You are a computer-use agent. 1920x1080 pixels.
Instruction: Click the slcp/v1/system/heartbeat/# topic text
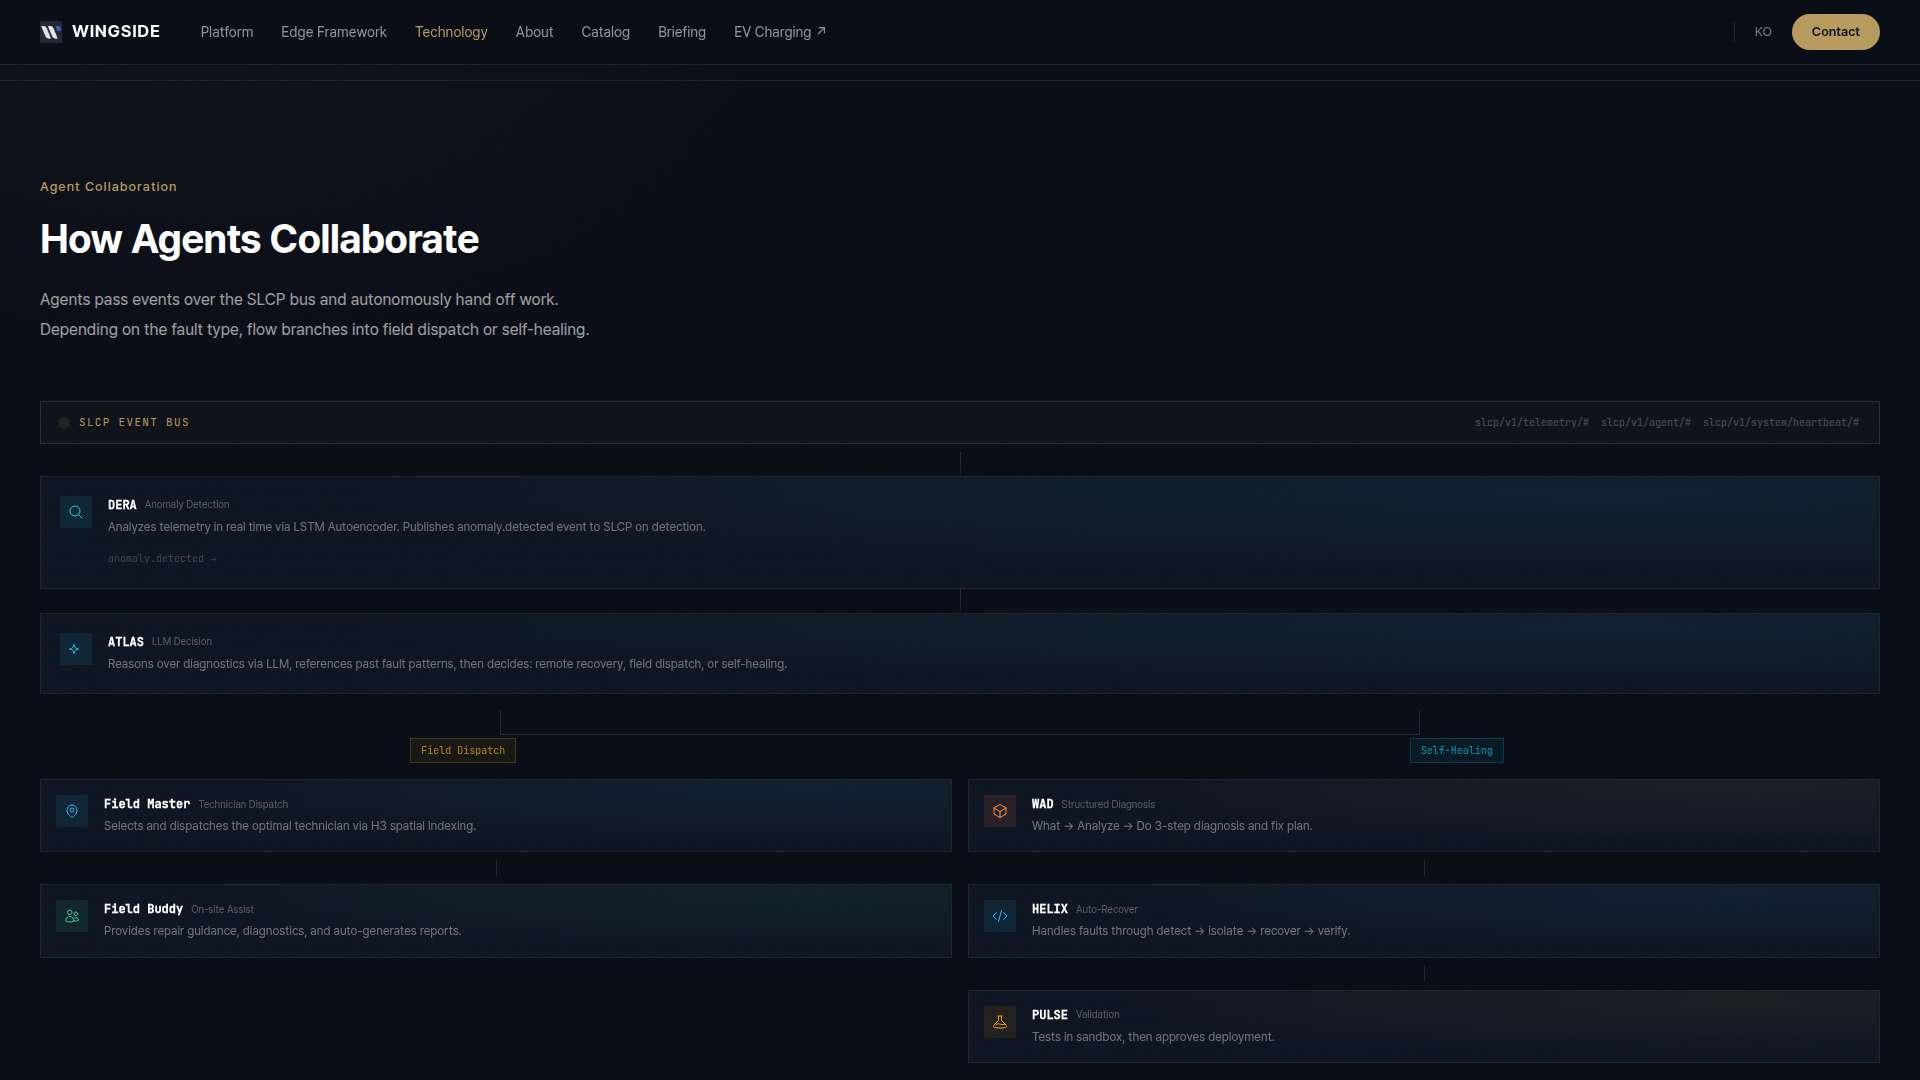click(x=1781, y=423)
